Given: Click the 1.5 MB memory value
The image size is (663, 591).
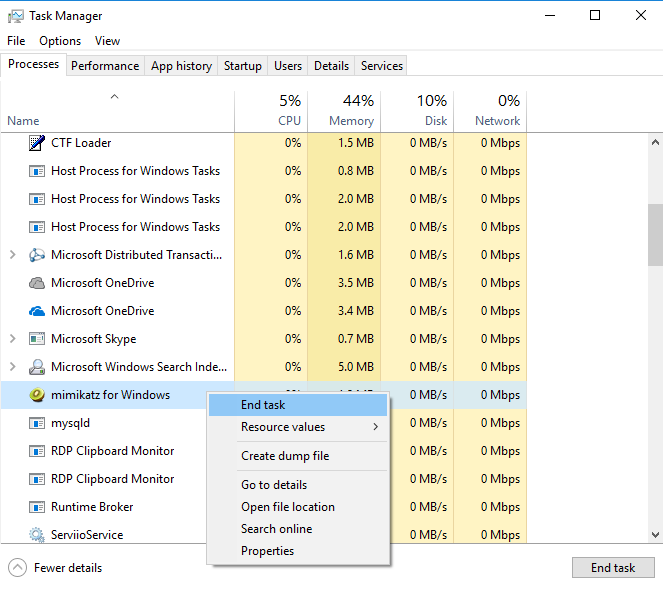Looking at the screenshot, I should (356, 143).
